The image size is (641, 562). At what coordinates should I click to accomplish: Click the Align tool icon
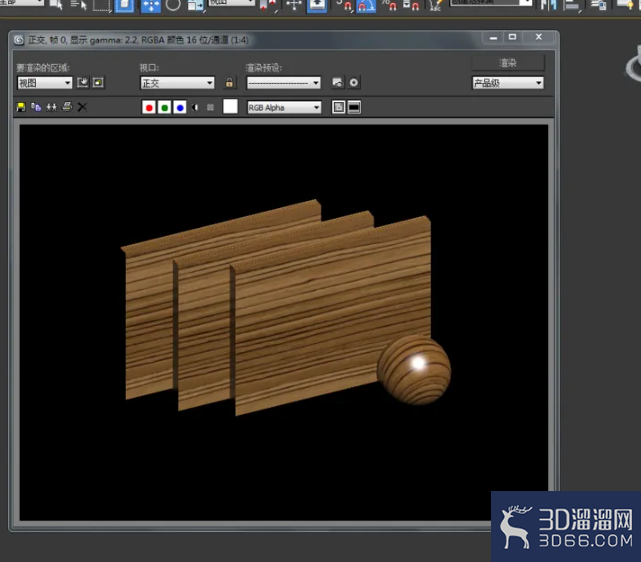pos(572,5)
